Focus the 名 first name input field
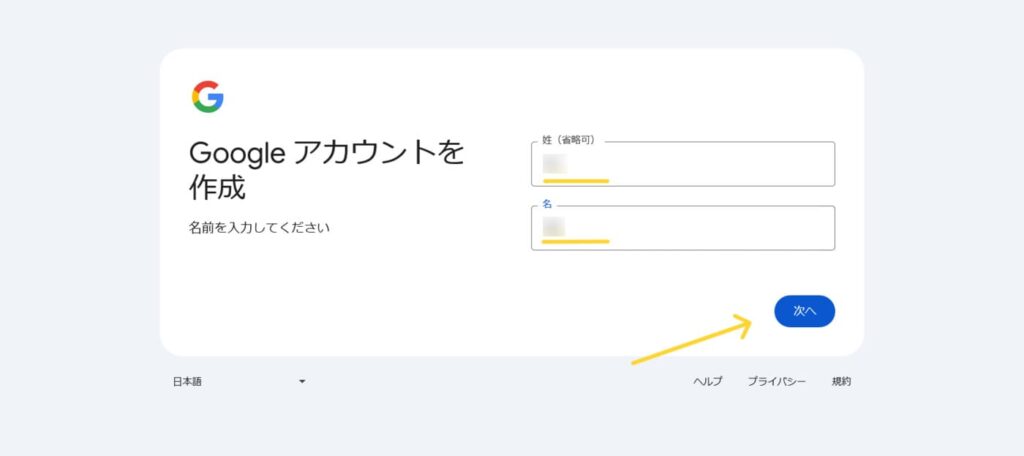Image resolution: width=1024 pixels, height=456 pixels. pyautogui.click(x=683, y=228)
